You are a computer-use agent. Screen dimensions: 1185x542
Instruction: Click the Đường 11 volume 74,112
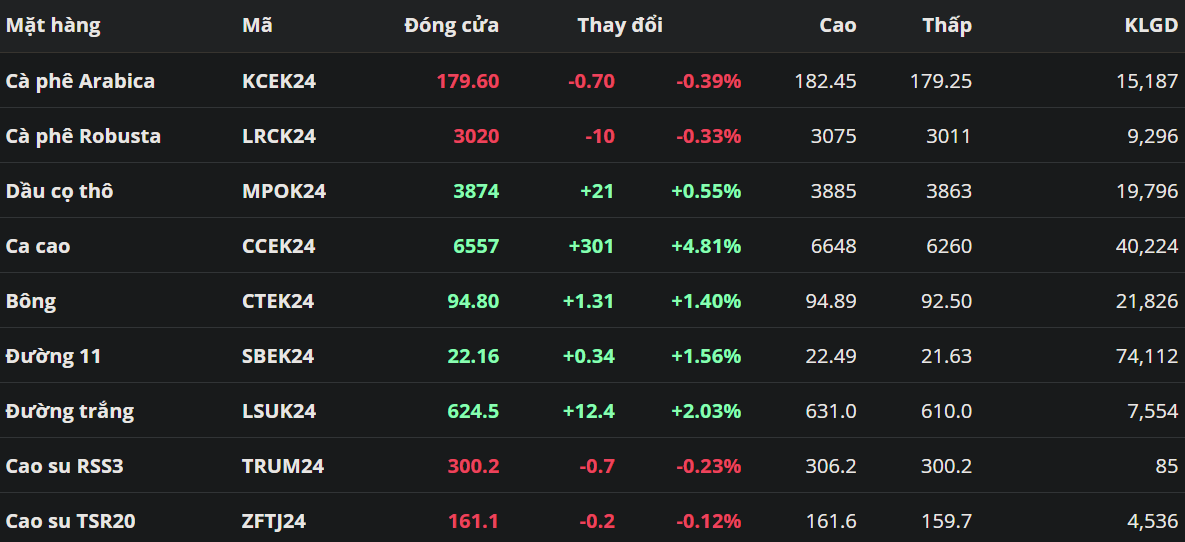click(x=1146, y=356)
